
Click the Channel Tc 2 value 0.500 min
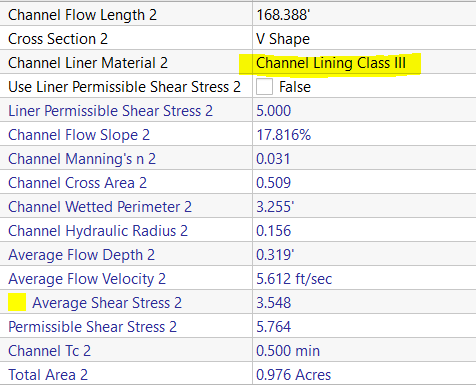[x=288, y=351]
